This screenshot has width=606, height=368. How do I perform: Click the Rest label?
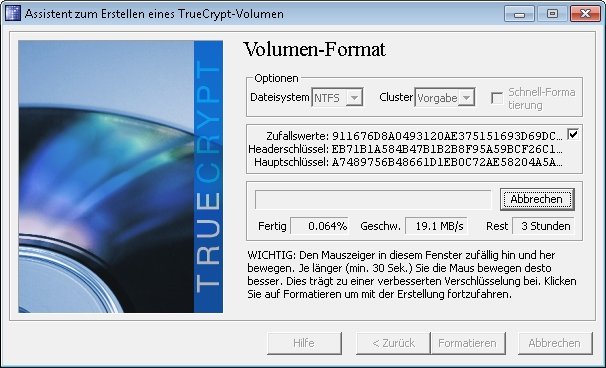pos(497,226)
